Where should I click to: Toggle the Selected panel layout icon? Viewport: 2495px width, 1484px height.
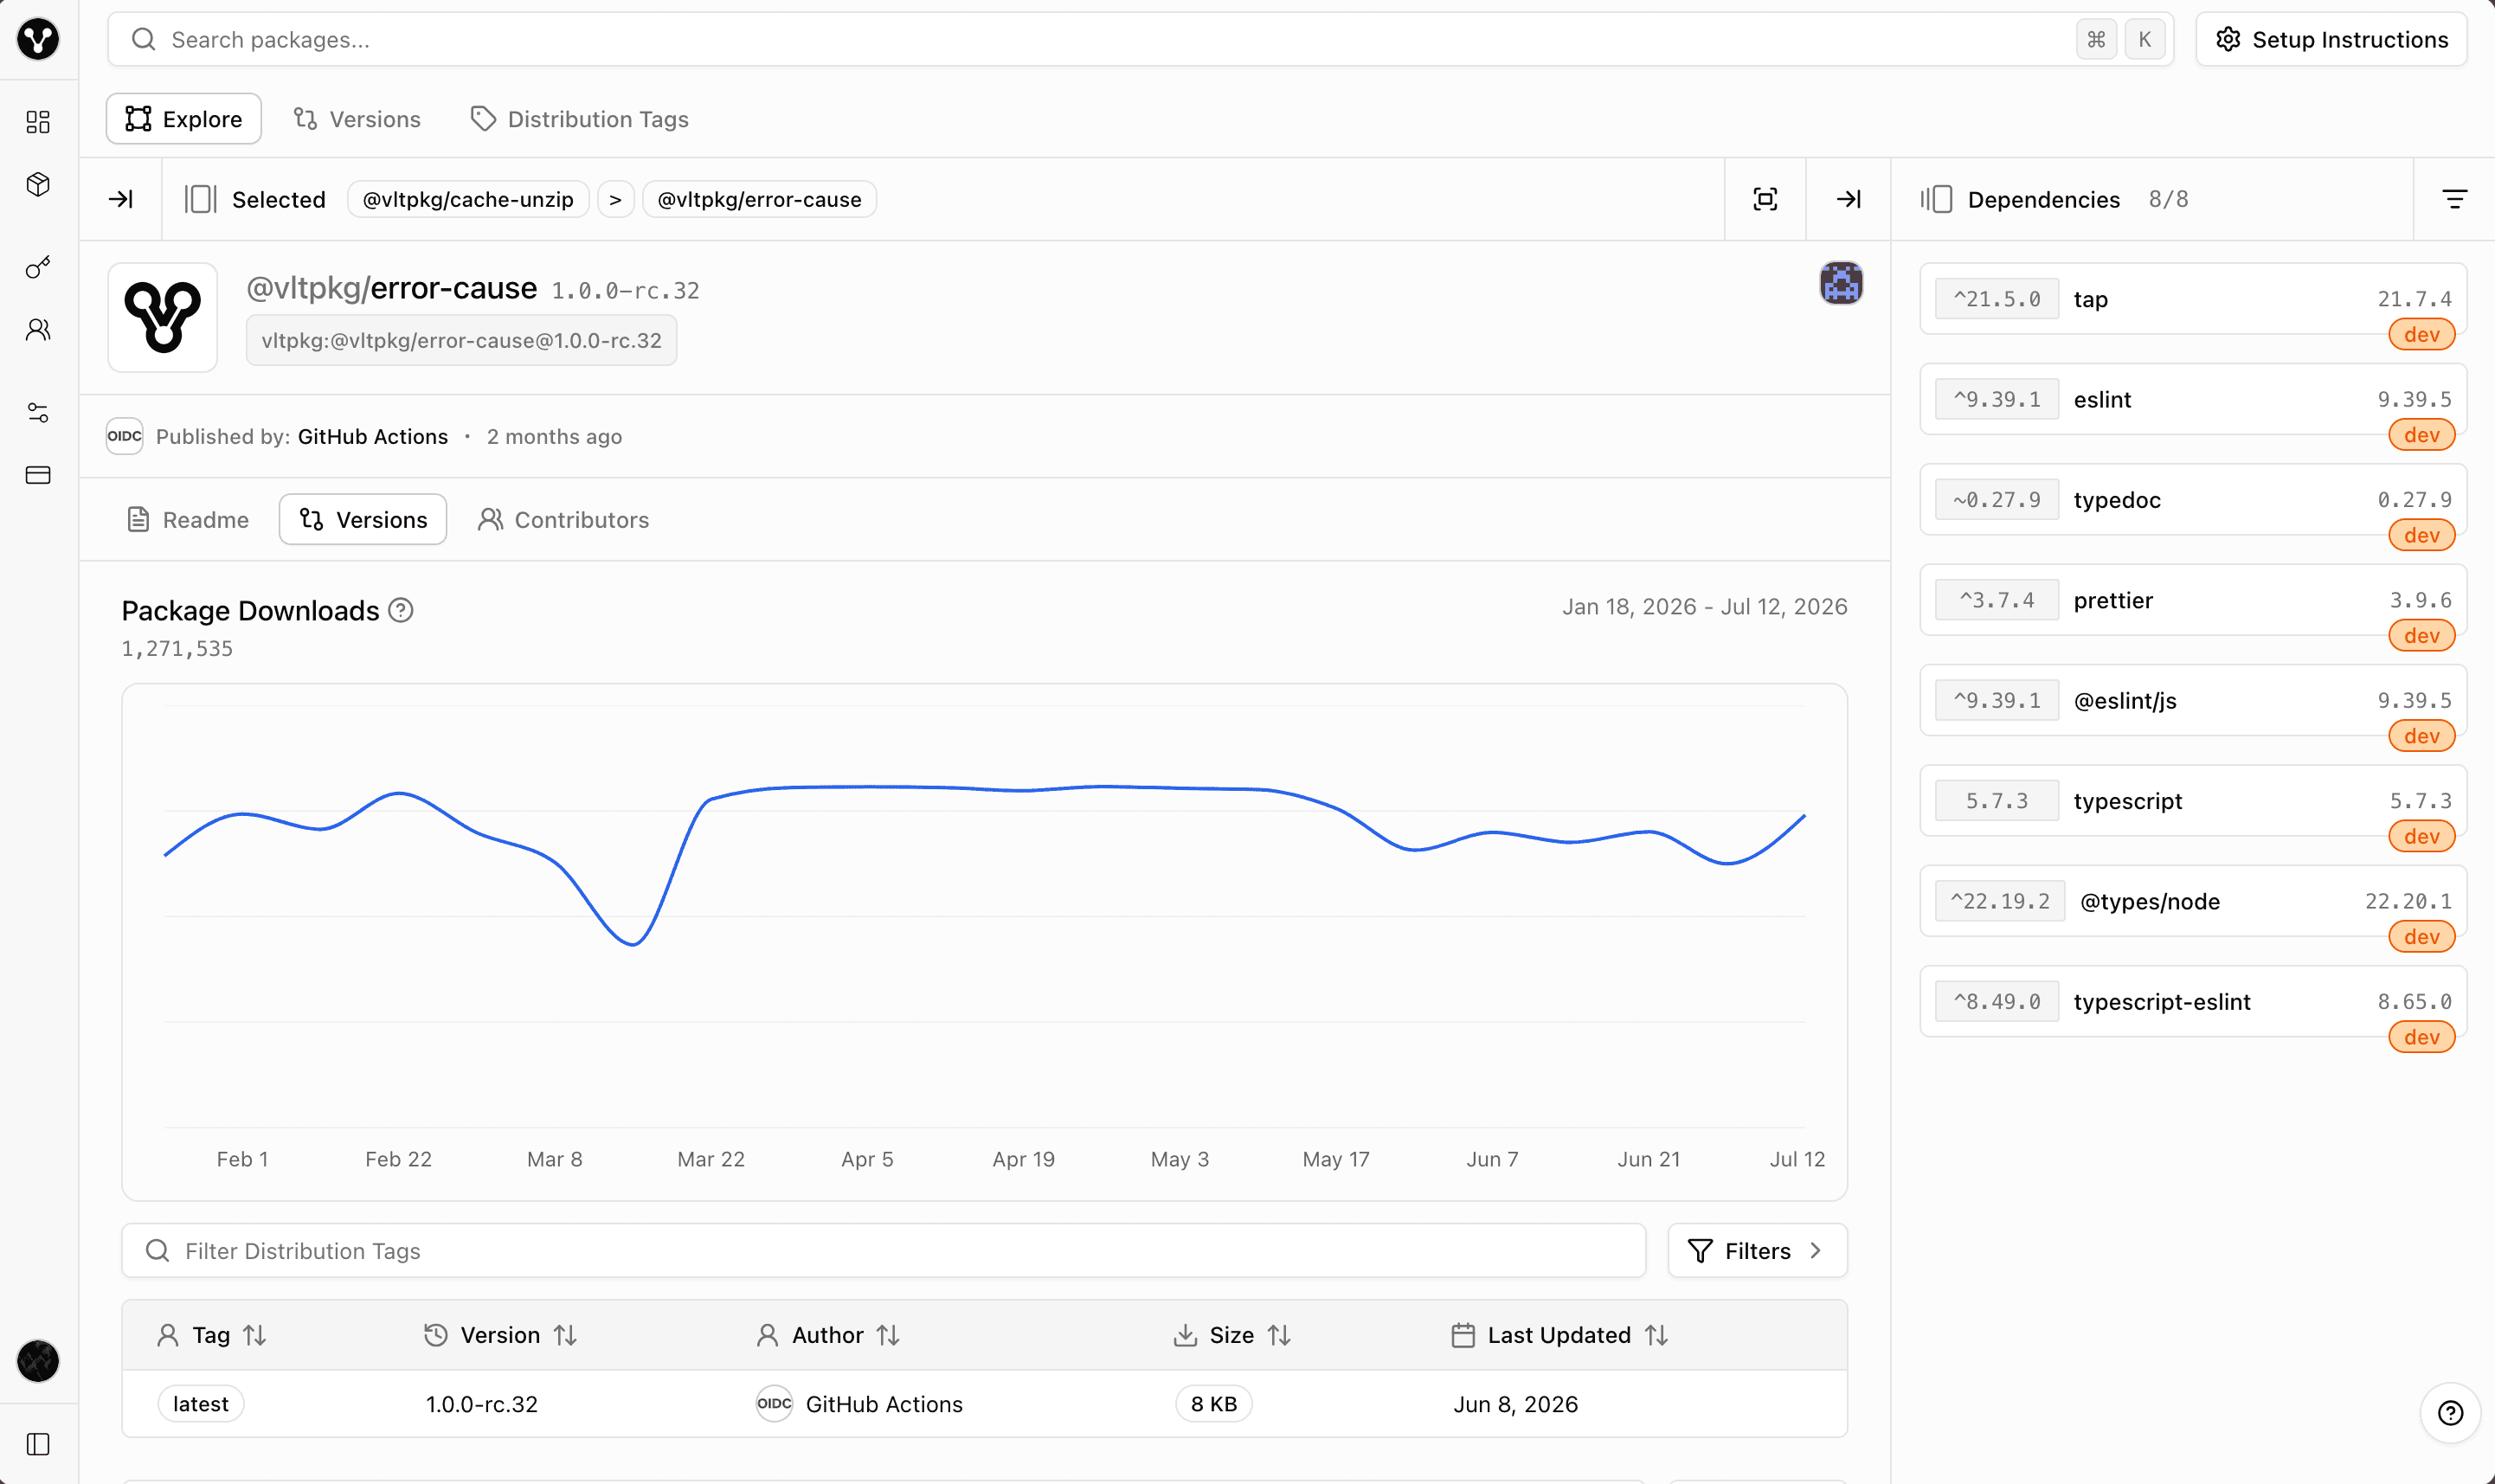[x=200, y=199]
